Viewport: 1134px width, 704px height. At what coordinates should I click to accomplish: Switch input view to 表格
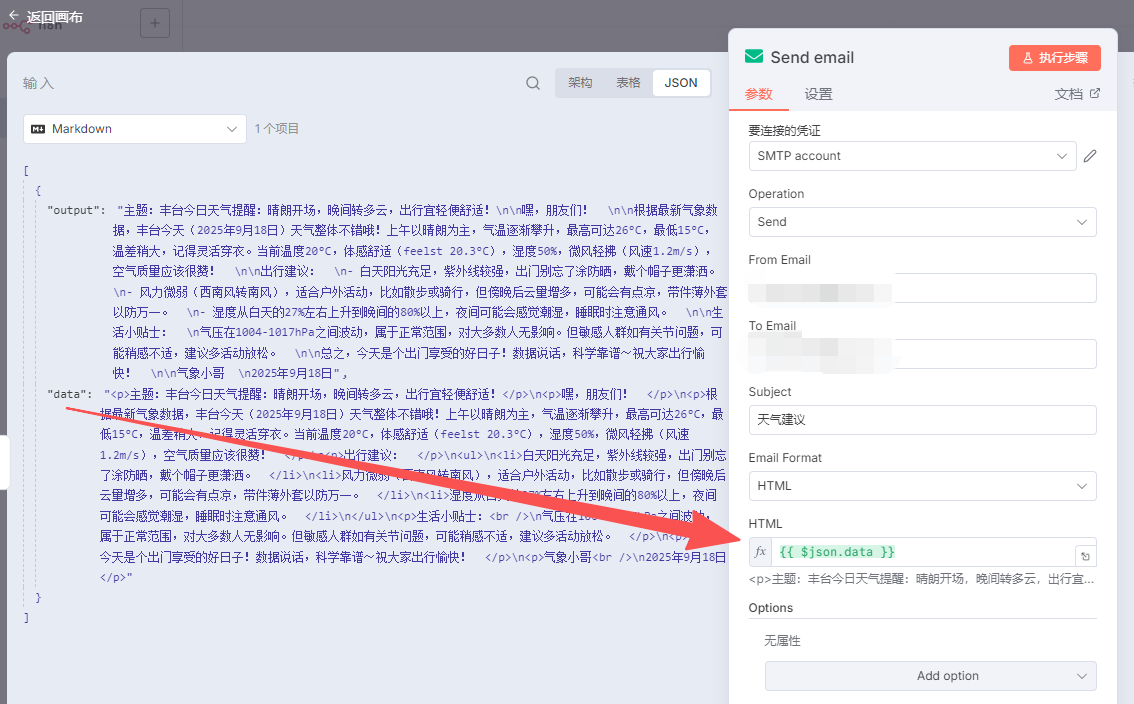[x=628, y=83]
